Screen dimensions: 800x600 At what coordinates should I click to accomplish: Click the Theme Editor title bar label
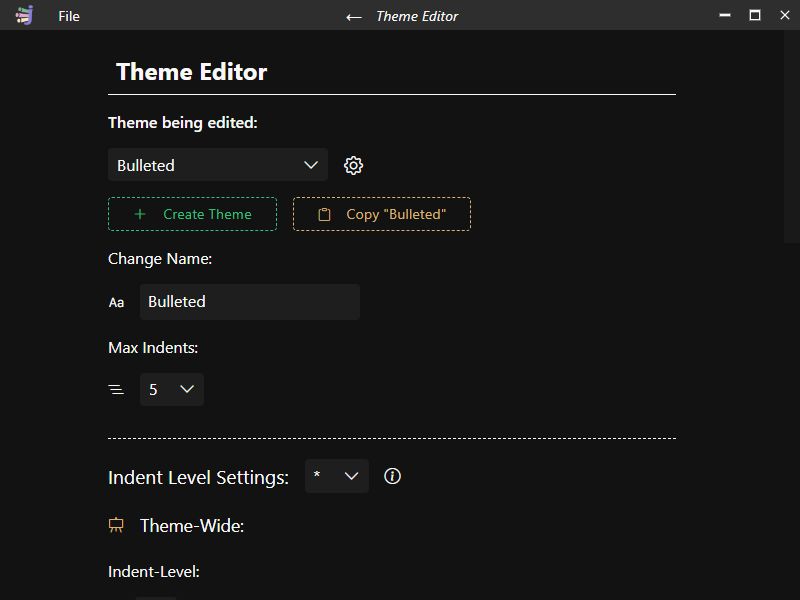[x=416, y=16]
